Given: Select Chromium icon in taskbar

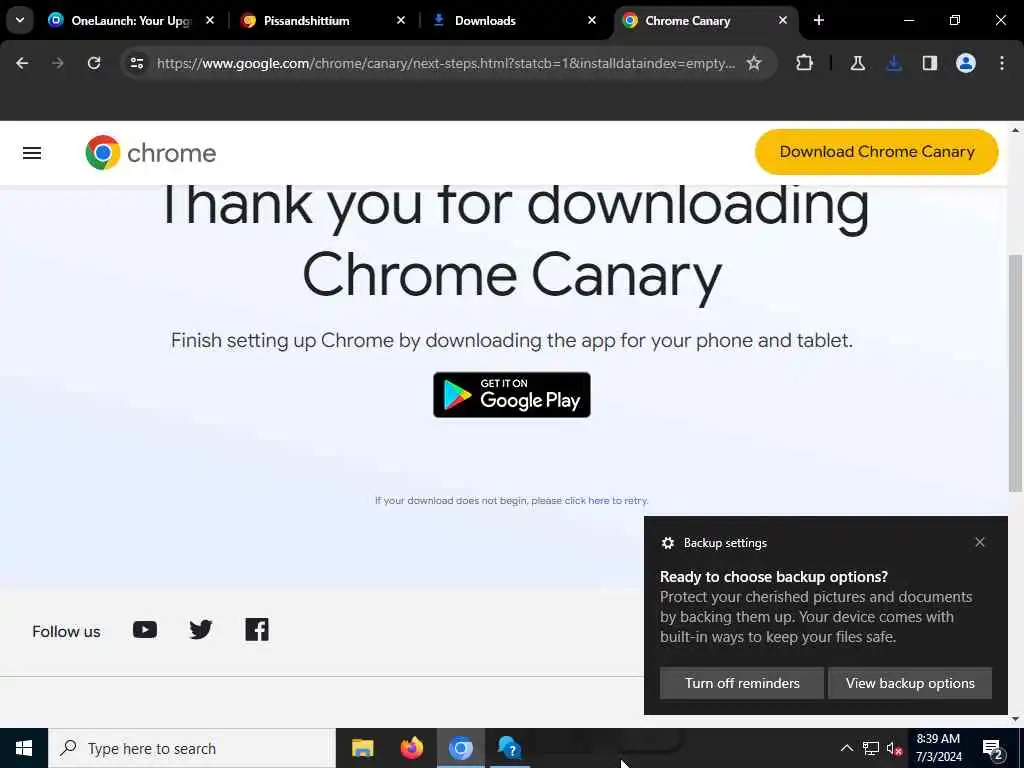Looking at the screenshot, I should 460,748.
